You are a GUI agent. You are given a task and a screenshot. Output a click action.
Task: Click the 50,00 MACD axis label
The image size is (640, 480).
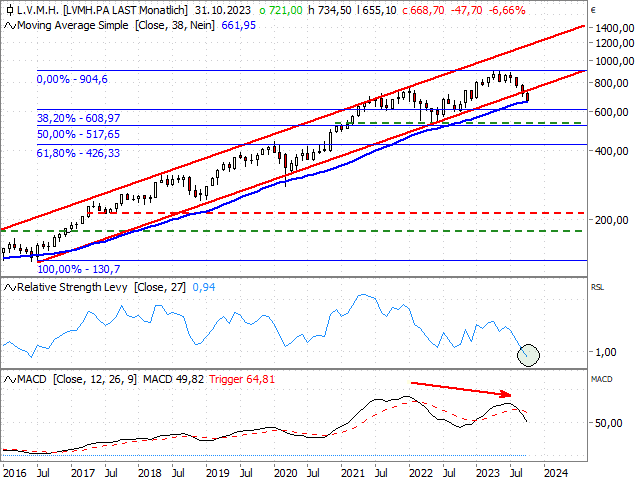[609, 423]
